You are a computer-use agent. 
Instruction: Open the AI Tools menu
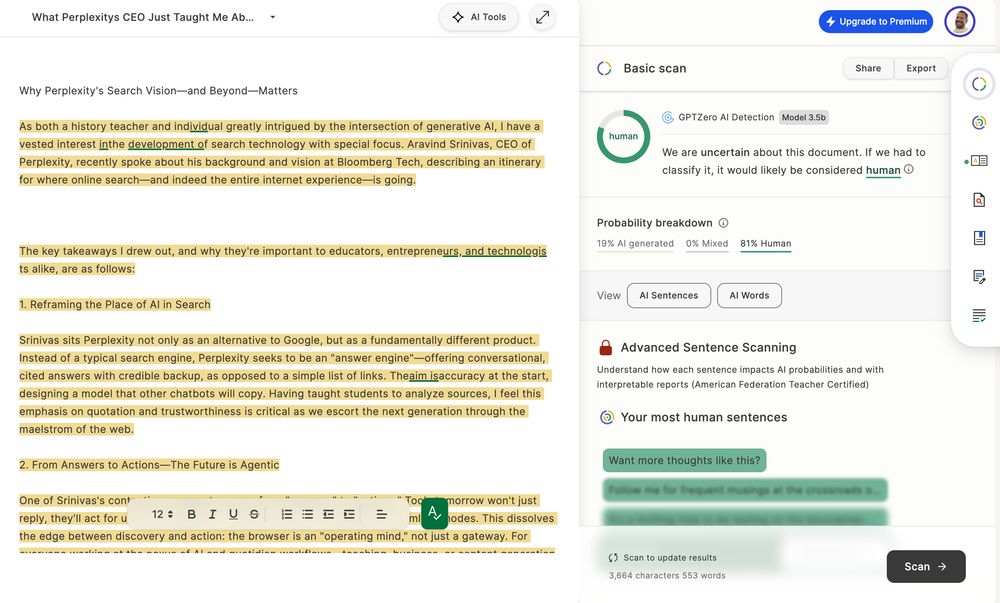[479, 17]
